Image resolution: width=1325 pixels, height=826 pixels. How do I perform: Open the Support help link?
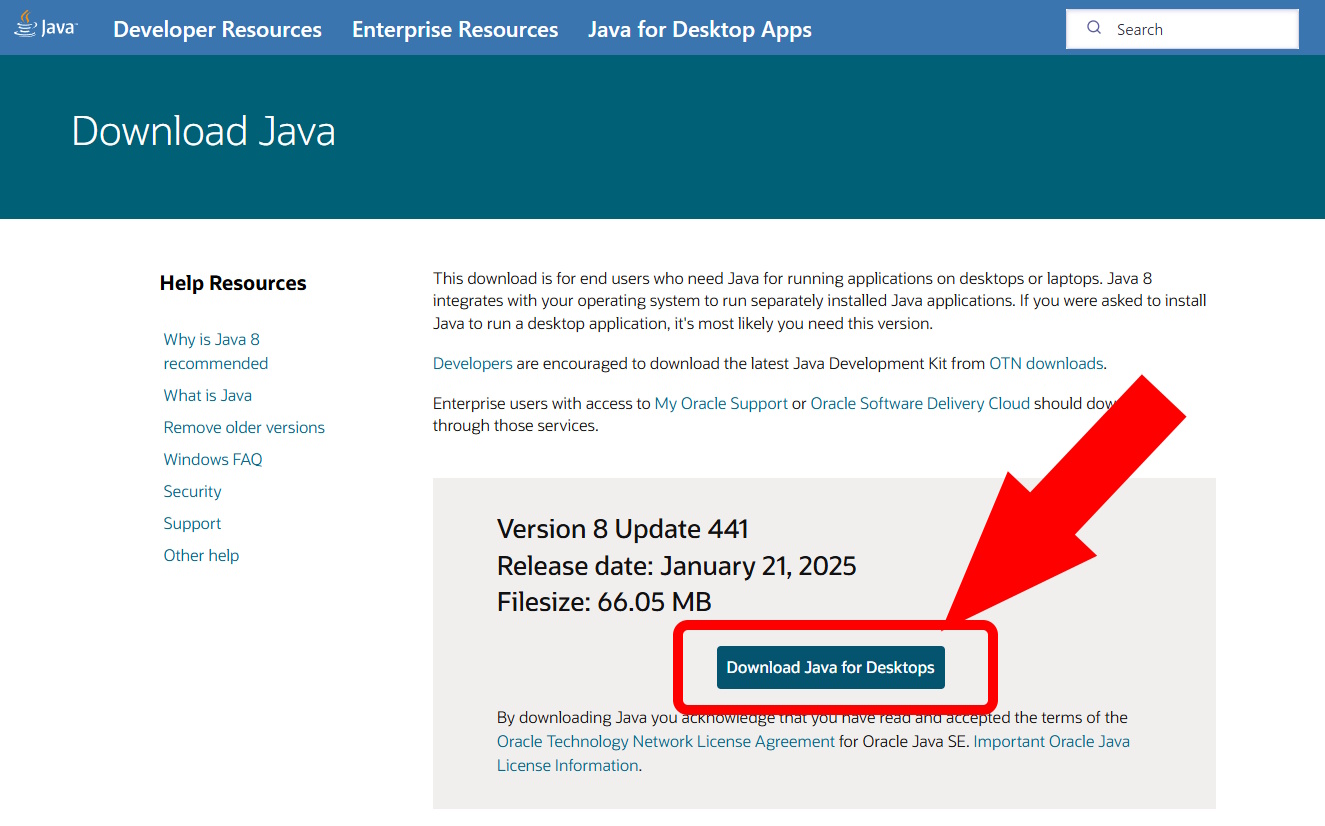pos(192,523)
